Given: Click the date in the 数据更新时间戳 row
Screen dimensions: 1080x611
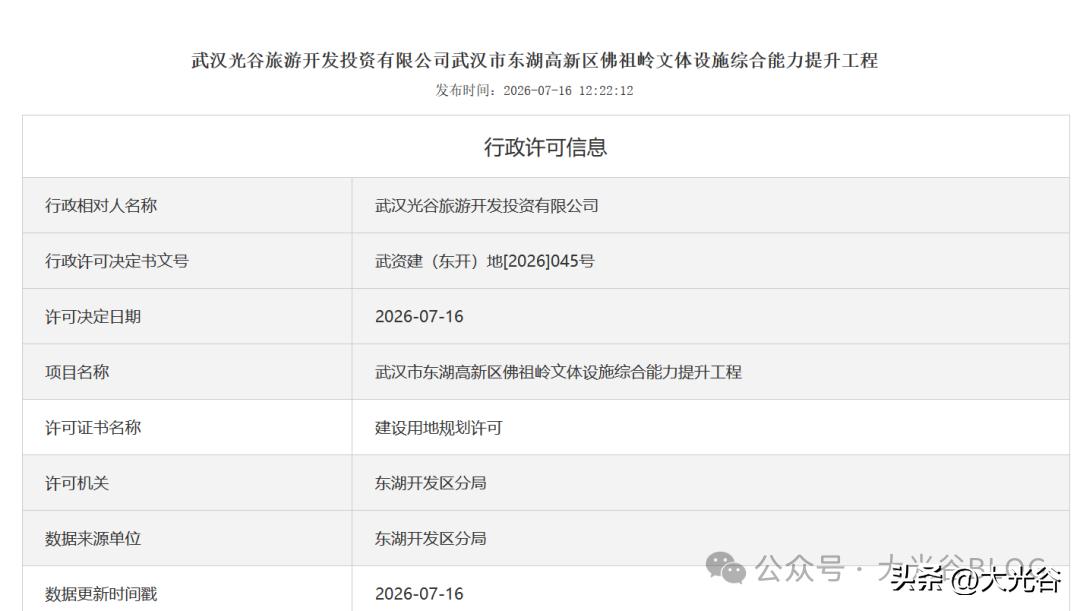Looking at the screenshot, I should coord(419,594).
